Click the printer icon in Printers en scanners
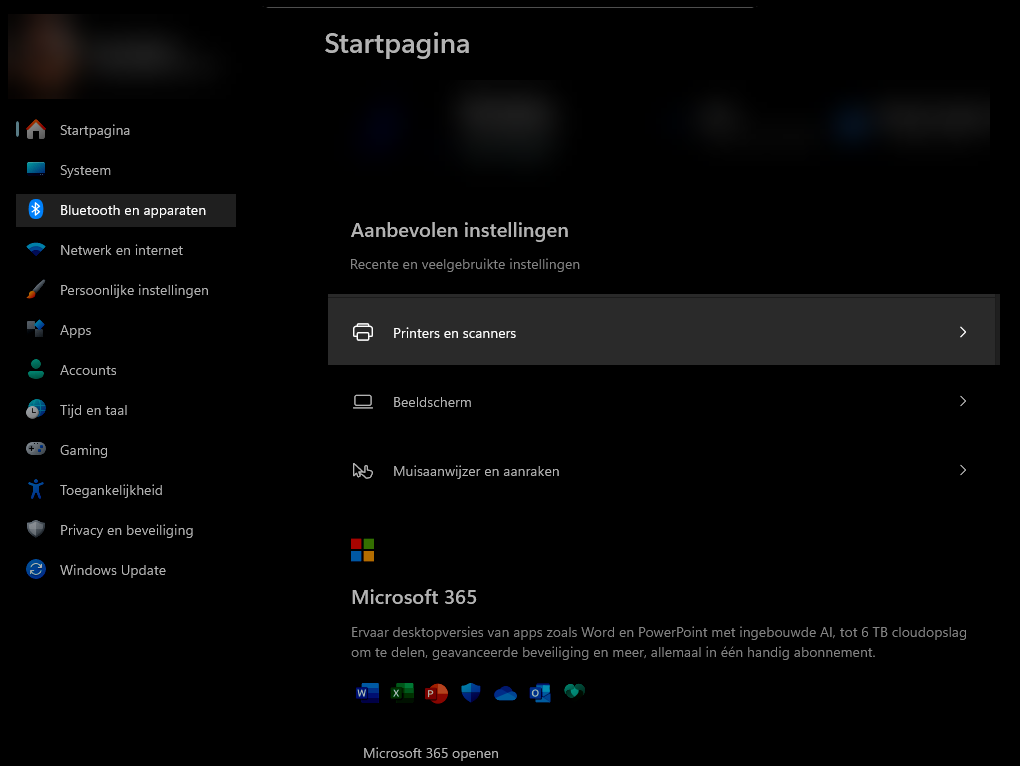 tap(363, 332)
